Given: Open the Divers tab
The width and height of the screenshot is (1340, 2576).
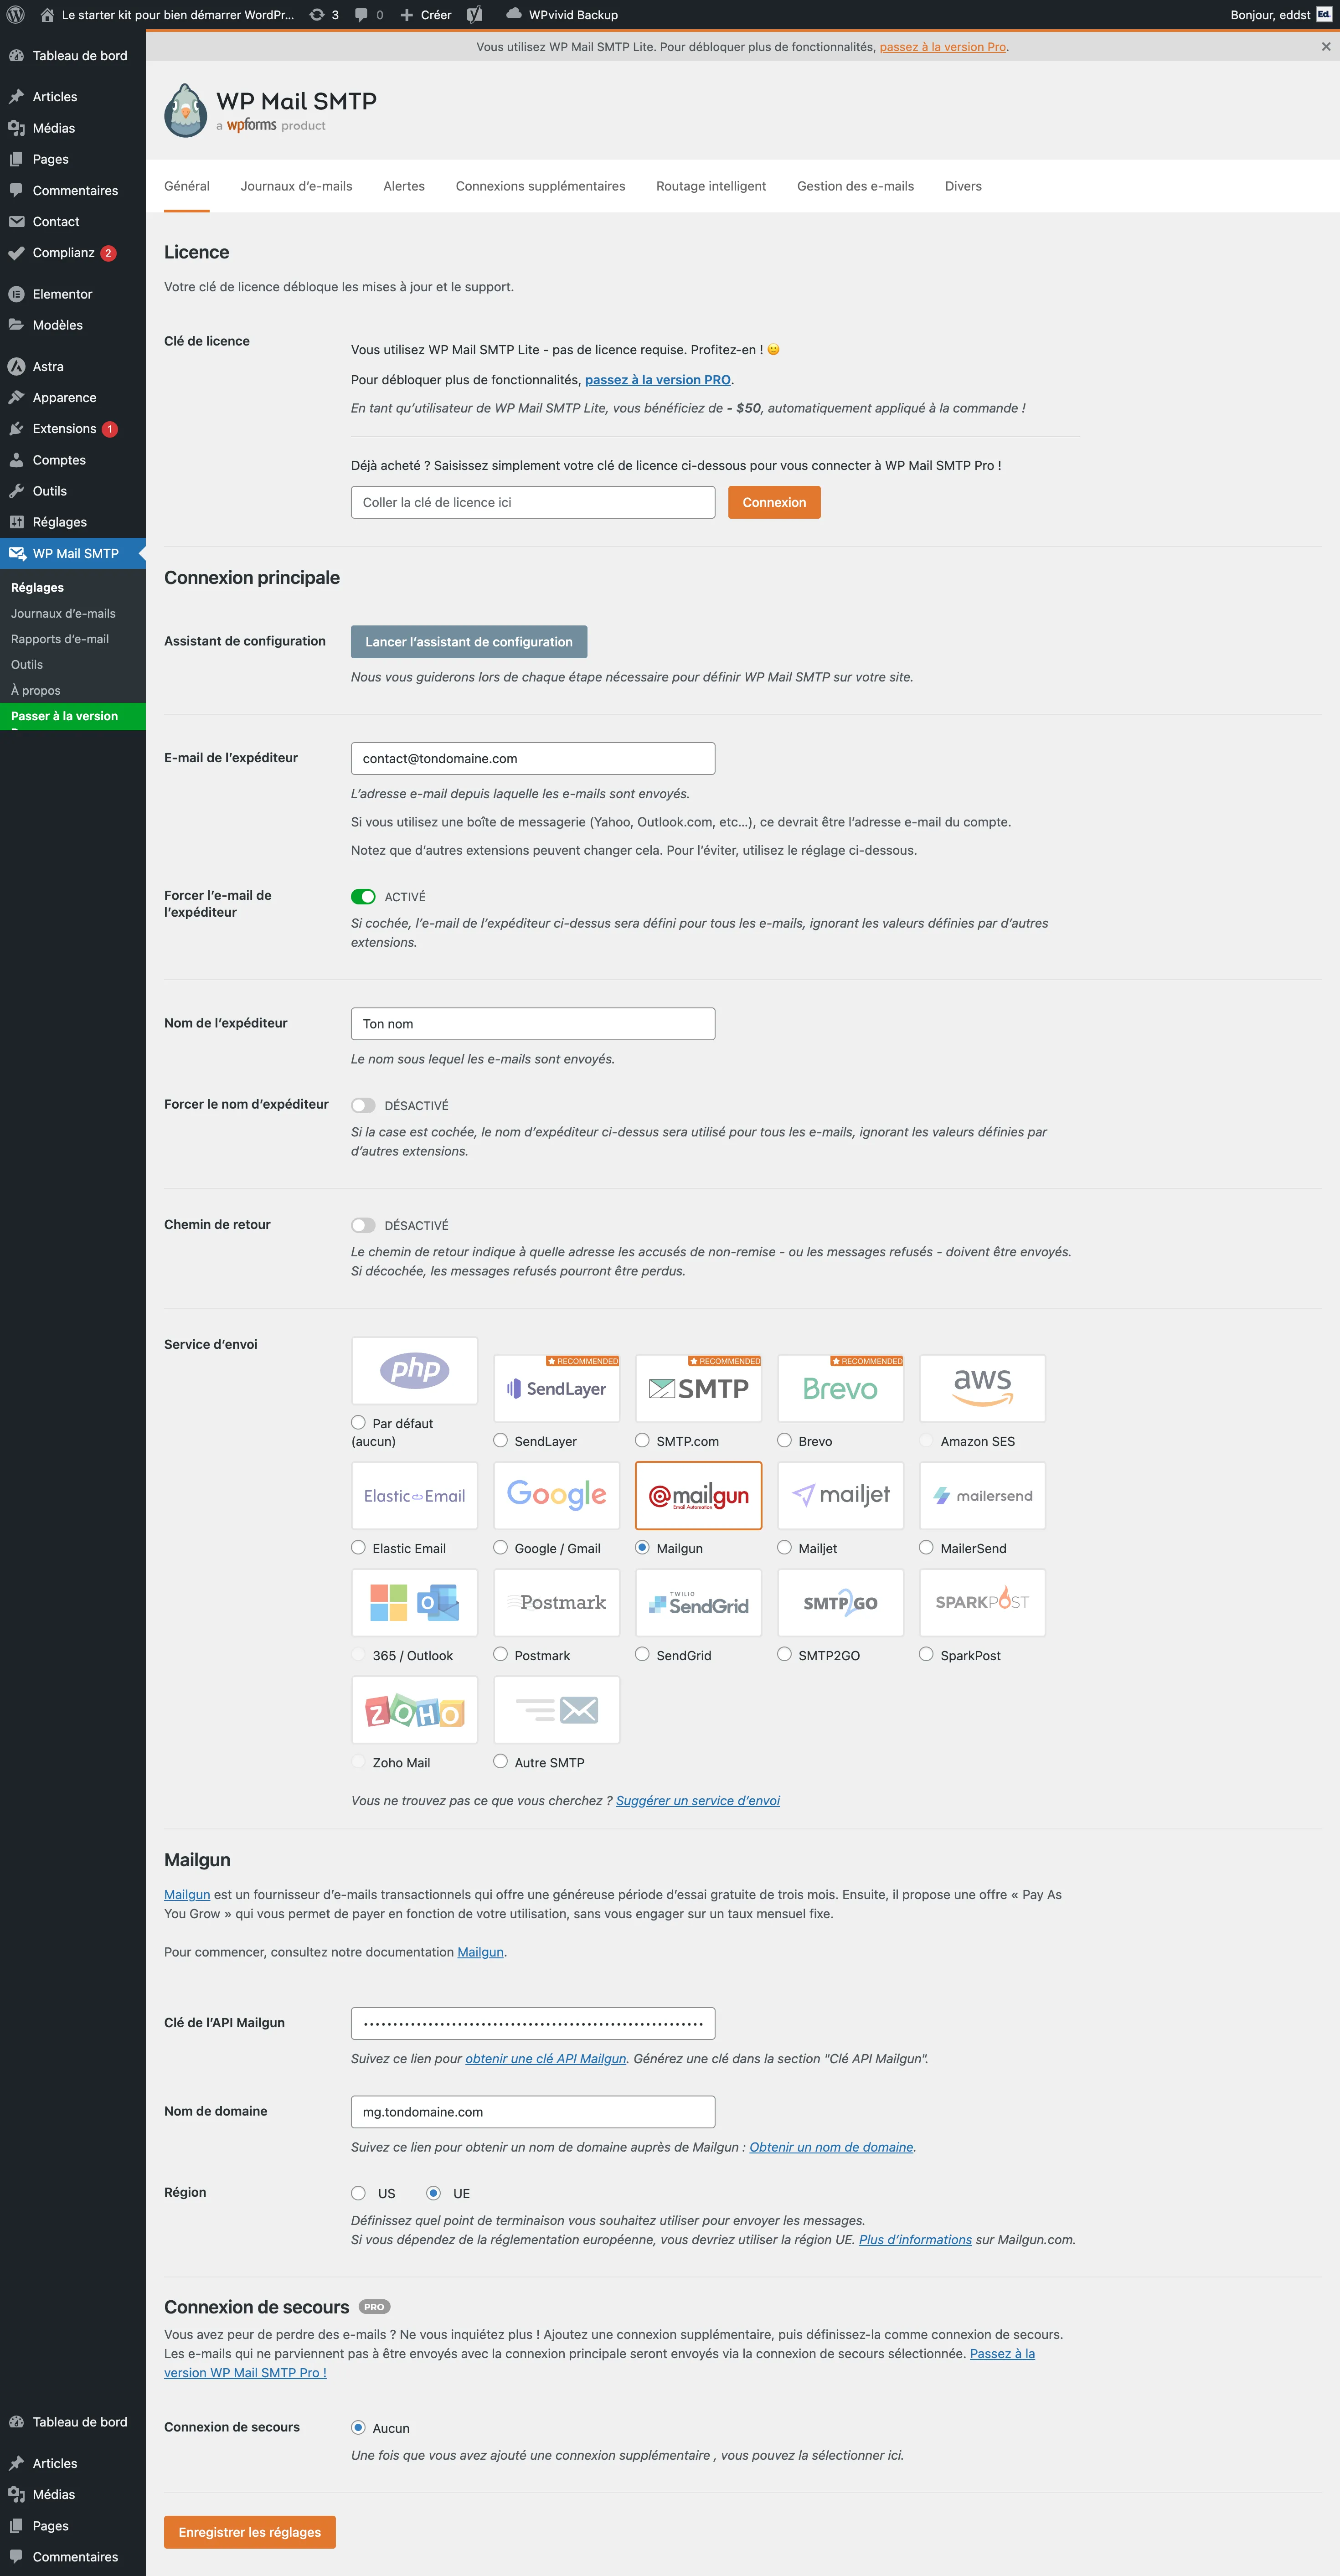Looking at the screenshot, I should [x=963, y=186].
